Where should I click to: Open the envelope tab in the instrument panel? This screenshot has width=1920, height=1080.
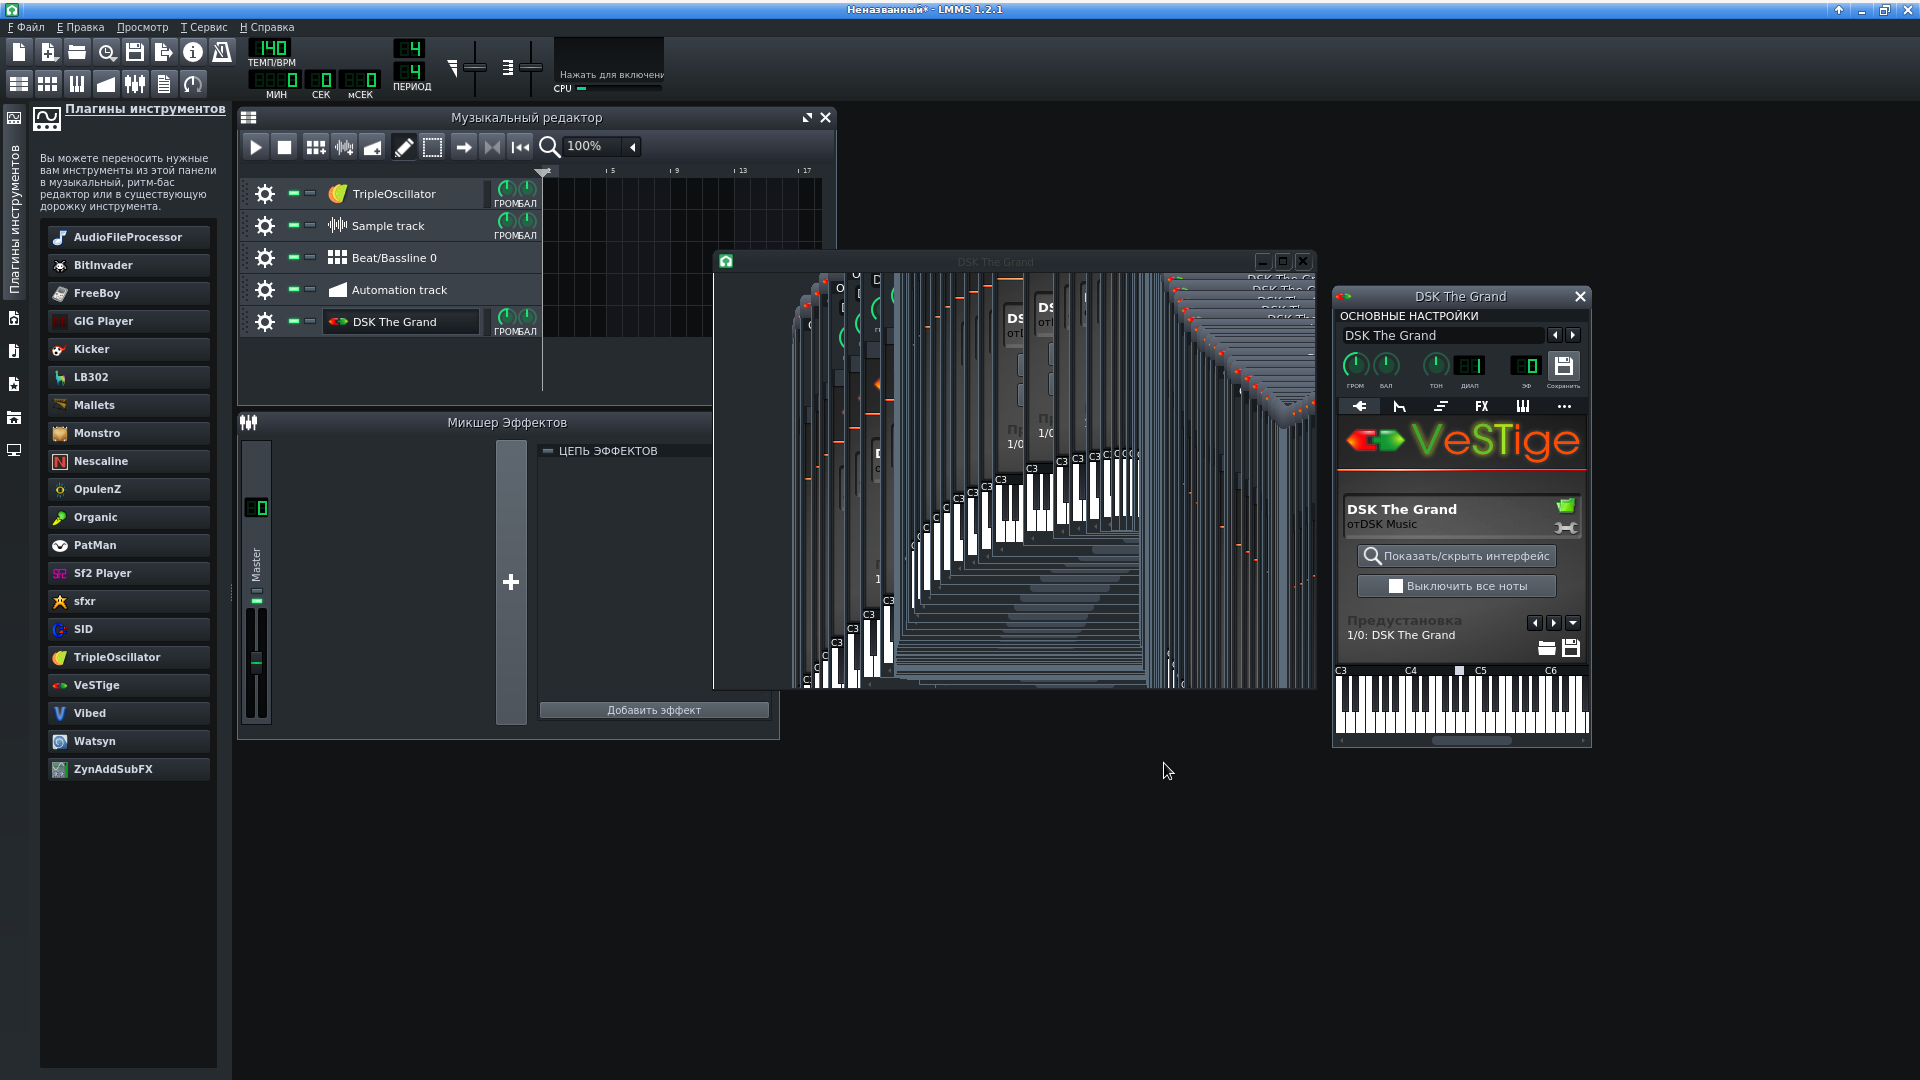[1399, 406]
